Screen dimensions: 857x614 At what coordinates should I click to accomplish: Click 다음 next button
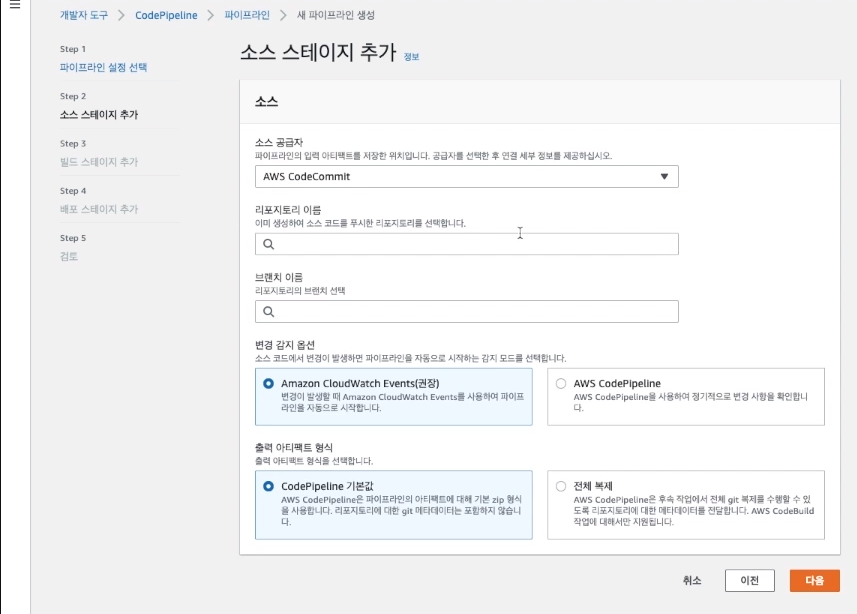pos(814,581)
